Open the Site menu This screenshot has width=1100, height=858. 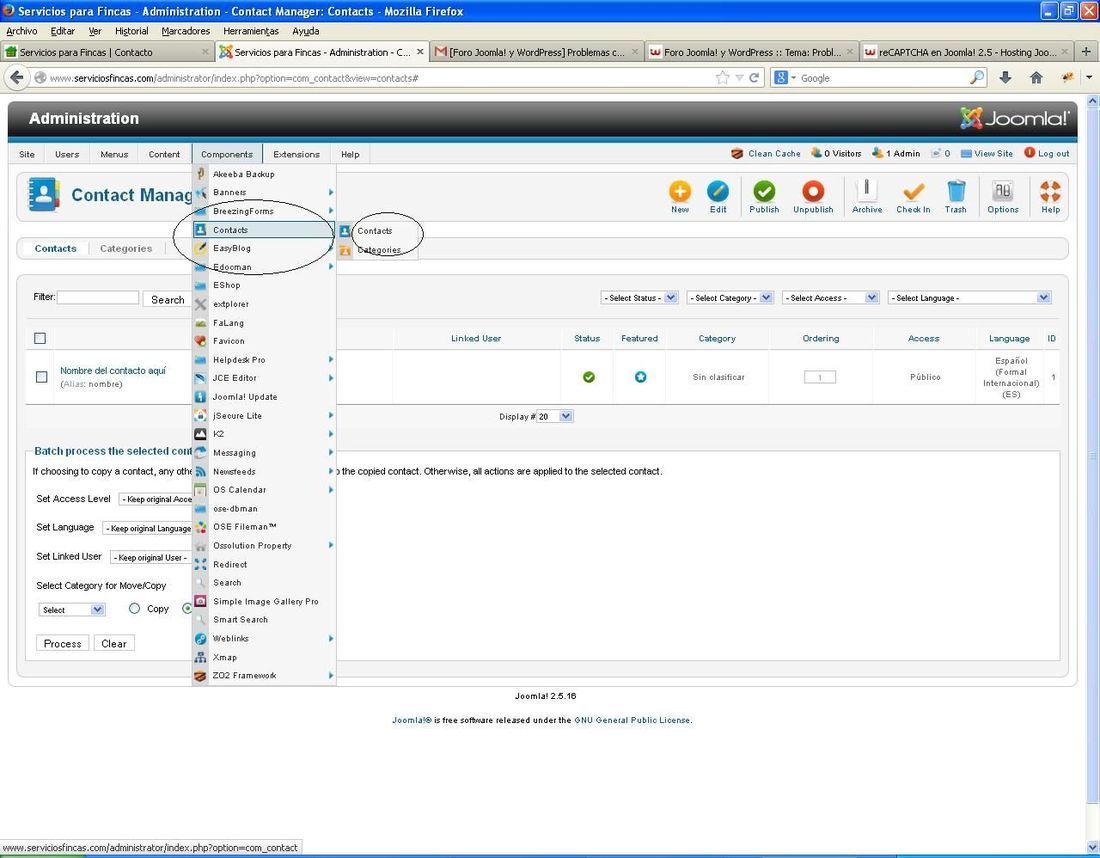[27, 154]
